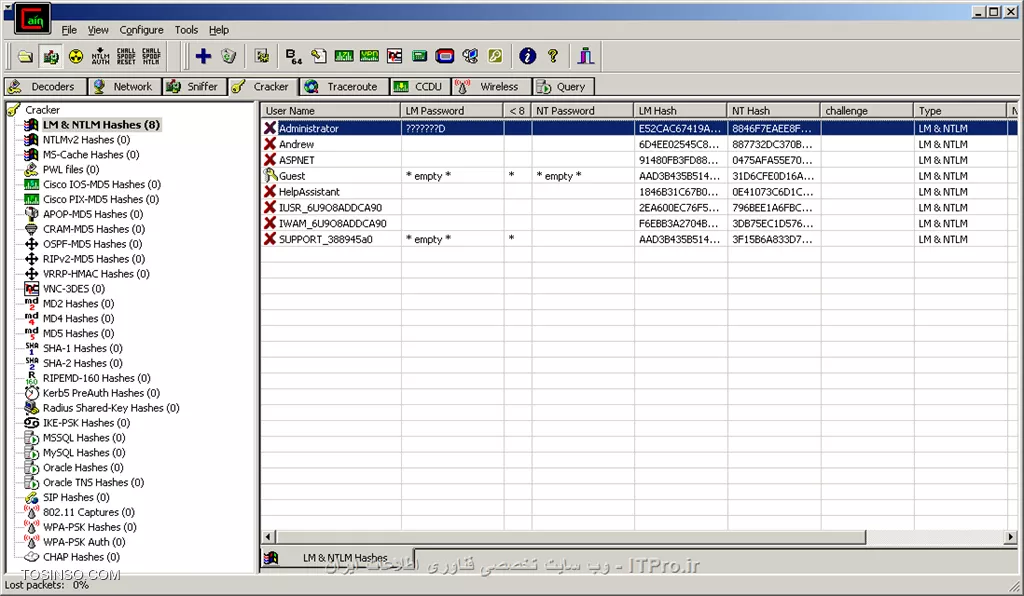Sort by the LM Password column header
The width and height of the screenshot is (1024, 596).
tap(453, 111)
